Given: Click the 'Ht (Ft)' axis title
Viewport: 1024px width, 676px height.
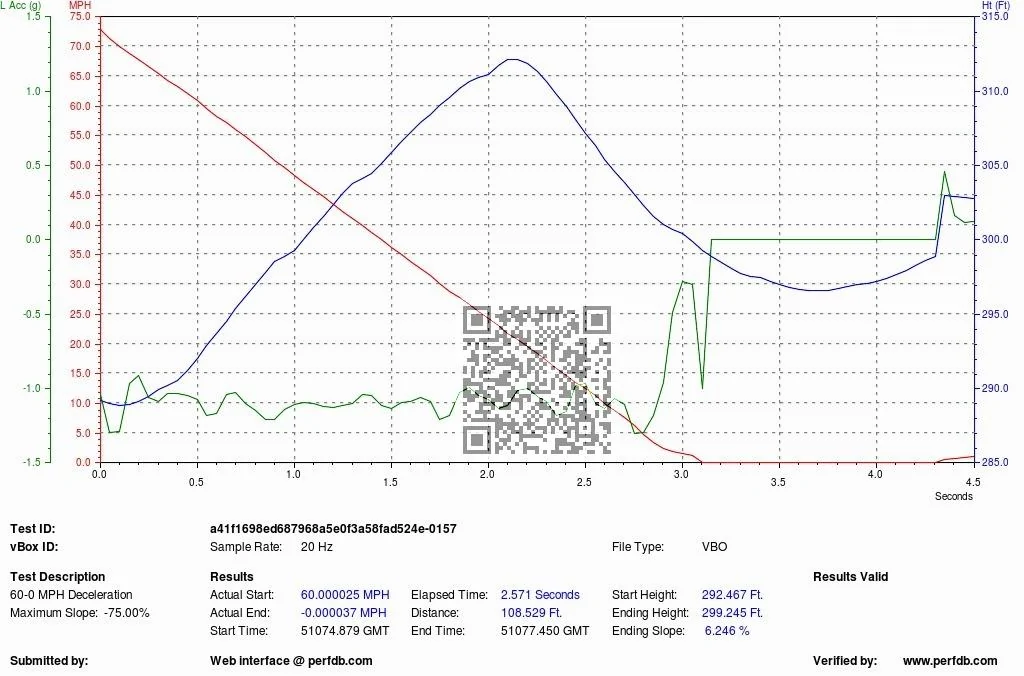Looking at the screenshot, I should [996, 5].
